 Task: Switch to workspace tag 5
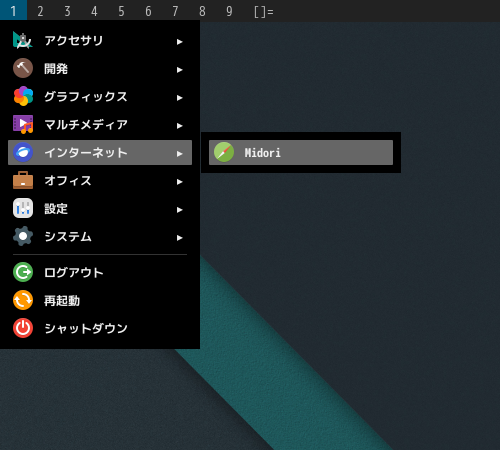point(121,11)
